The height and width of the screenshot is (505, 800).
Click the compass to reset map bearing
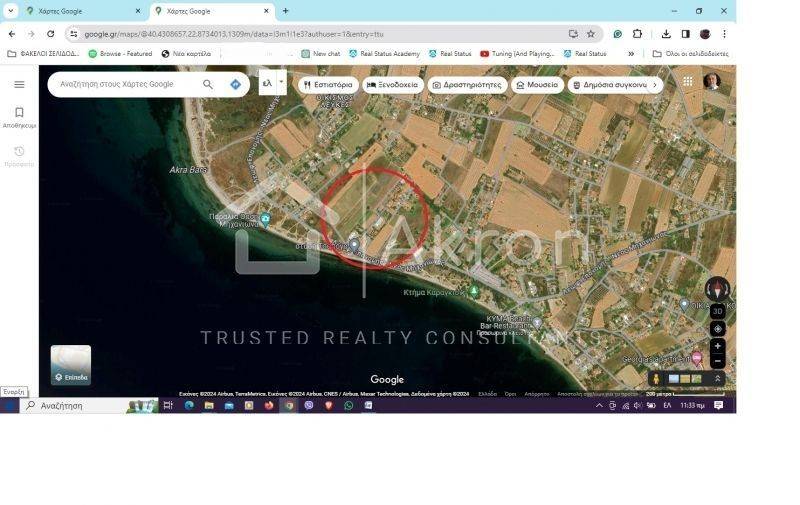(717, 290)
